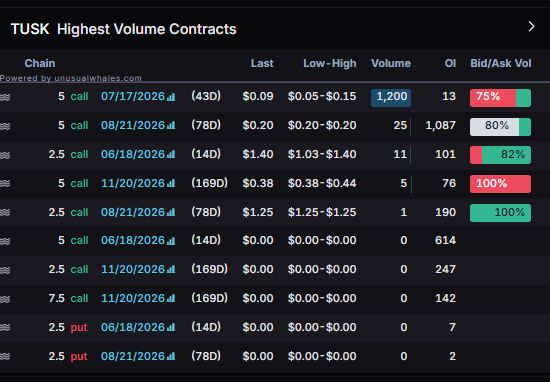The height and width of the screenshot is (382, 550).
Task: Click the wave icon on the 11/20/2026 2.5 call row
Action: [5, 270]
